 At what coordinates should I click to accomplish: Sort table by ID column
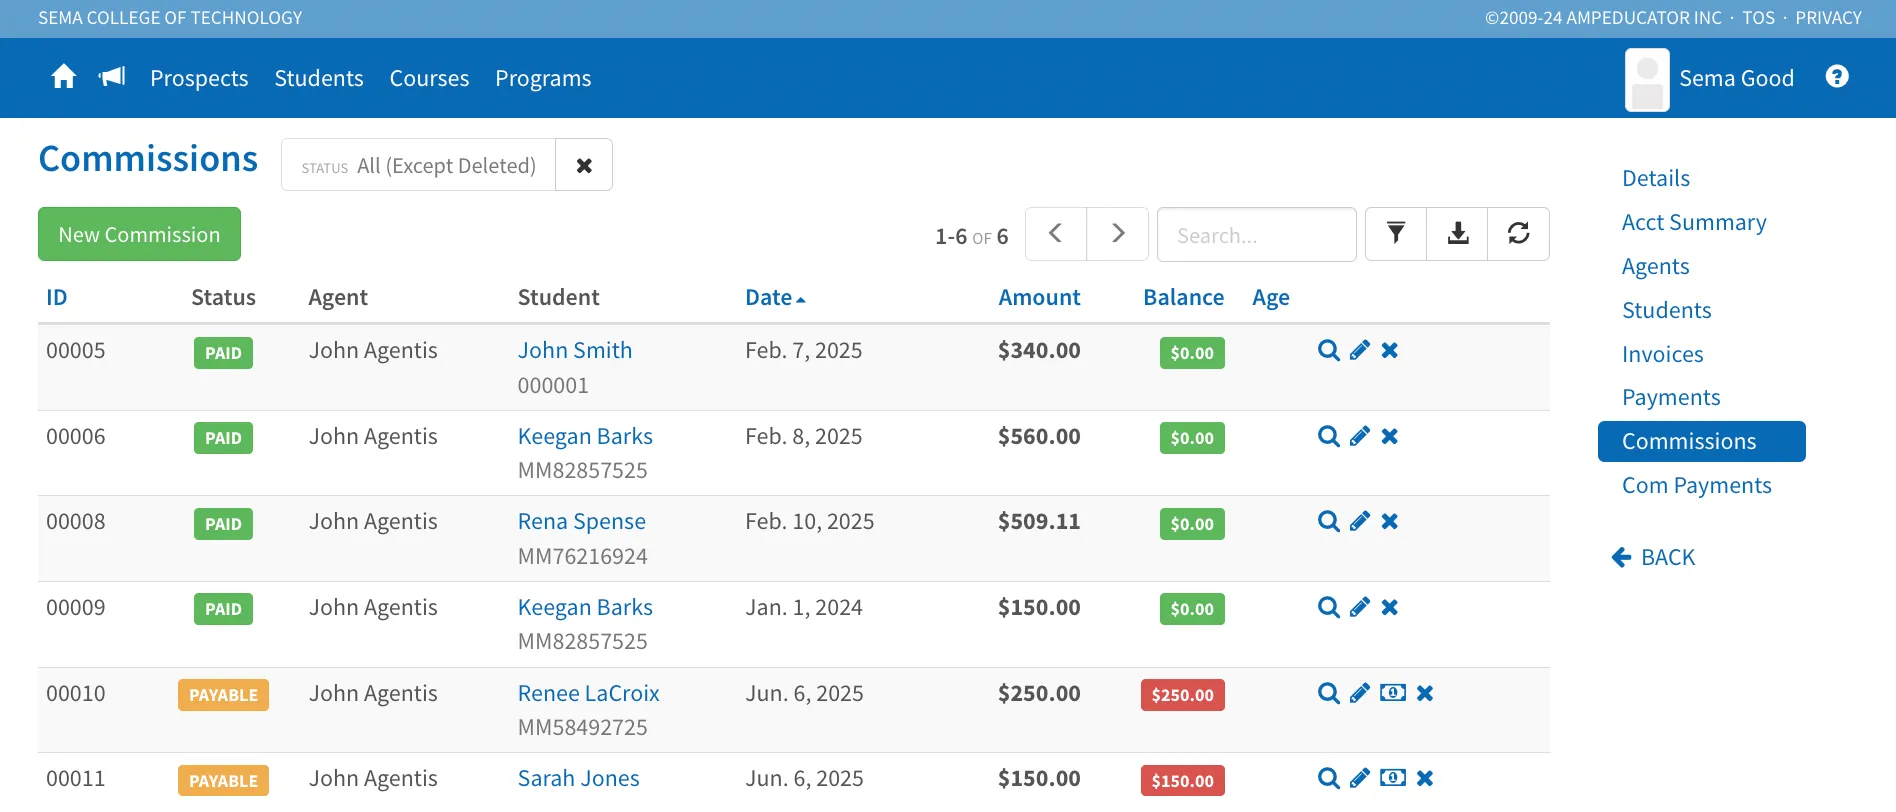pos(57,297)
